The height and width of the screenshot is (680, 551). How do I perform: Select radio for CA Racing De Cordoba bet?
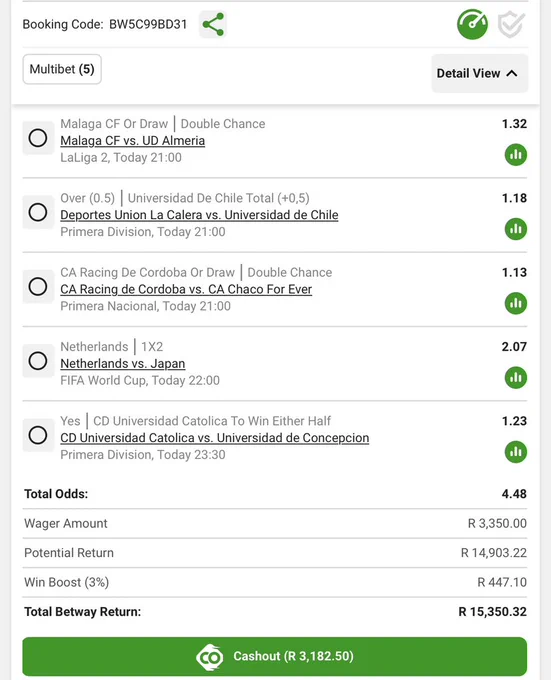tap(38, 287)
